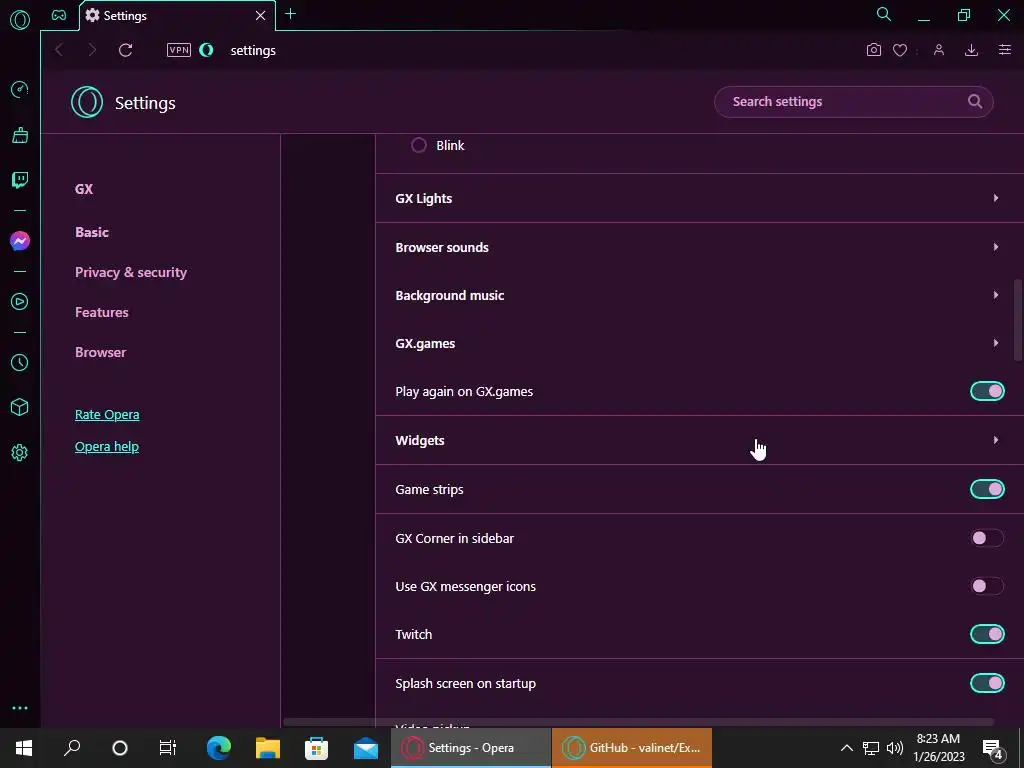Open Task View on taskbar

(168, 748)
